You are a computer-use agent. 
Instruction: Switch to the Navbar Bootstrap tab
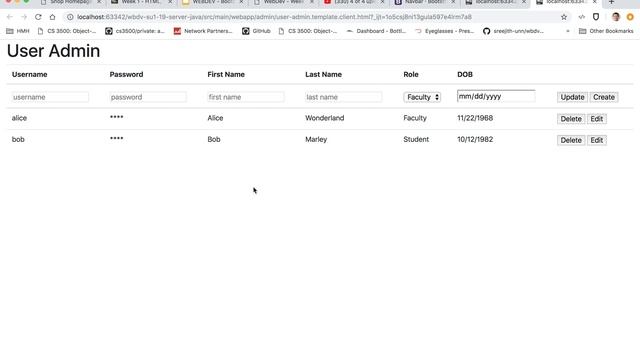(424, 3)
